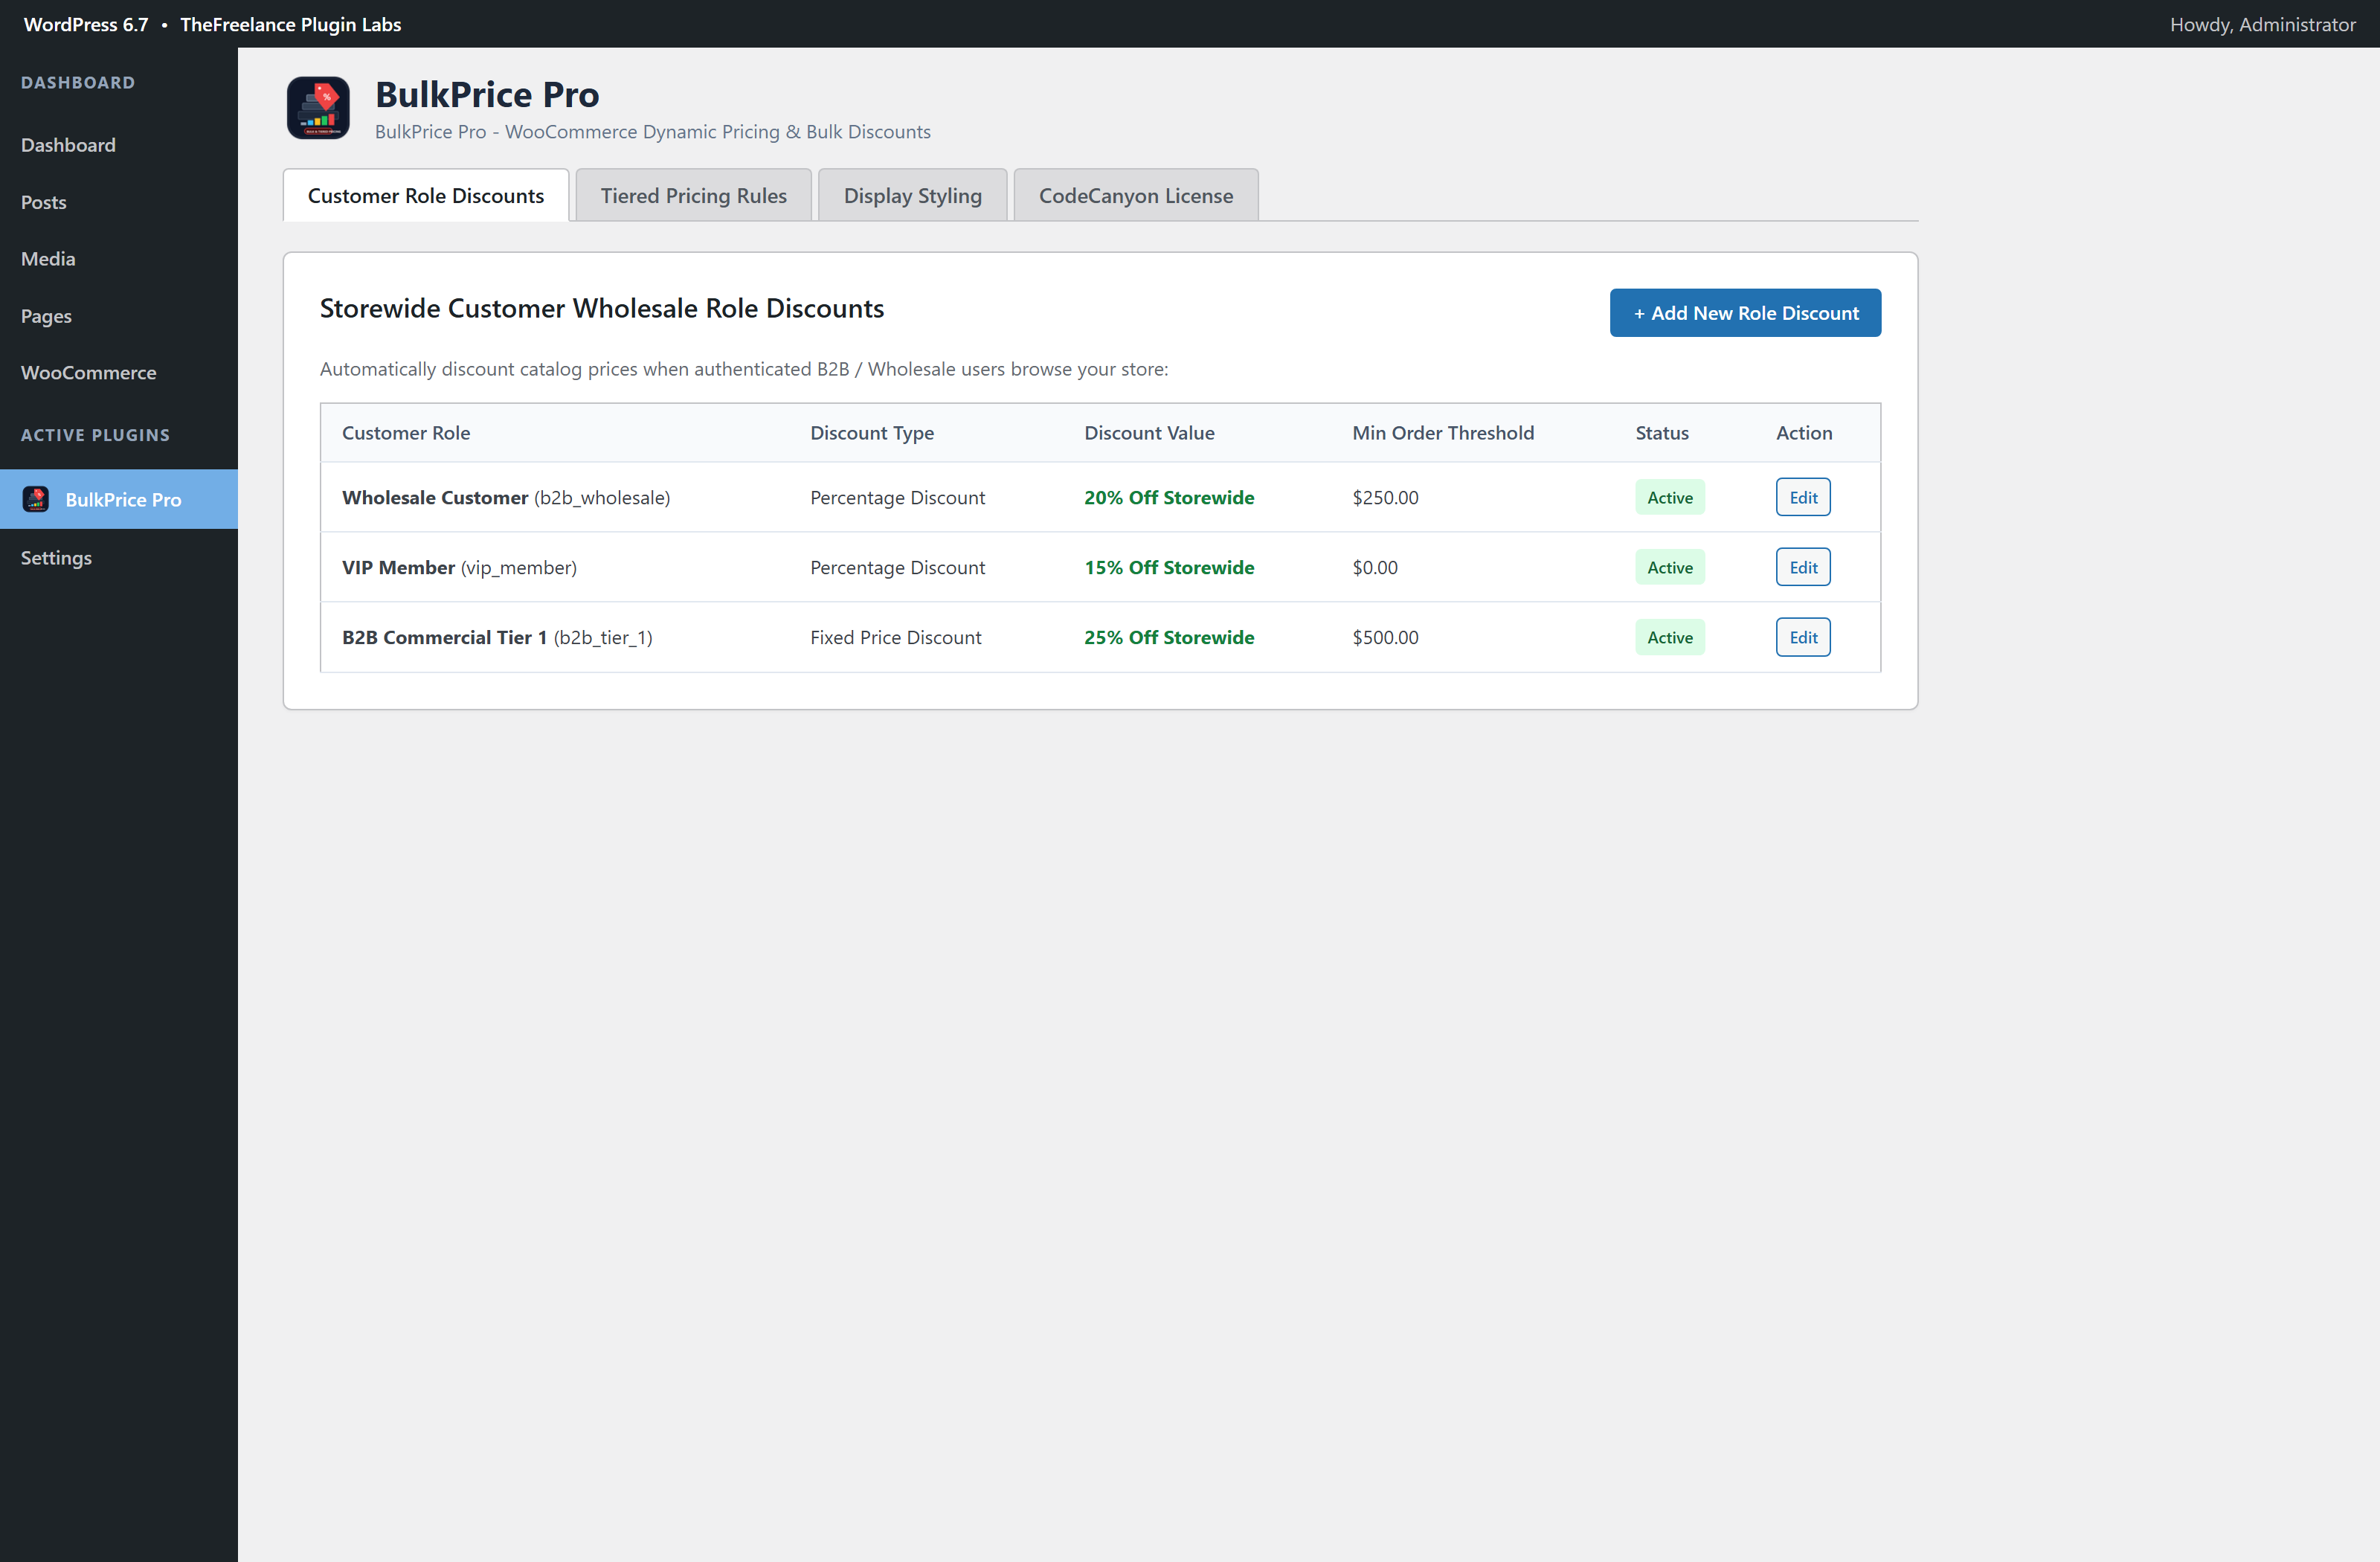Click B2B Commercial Tier 1 (b2b_tier_1) role name
The width and height of the screenshot is (2380, 1562).
(x=497, y=637)
